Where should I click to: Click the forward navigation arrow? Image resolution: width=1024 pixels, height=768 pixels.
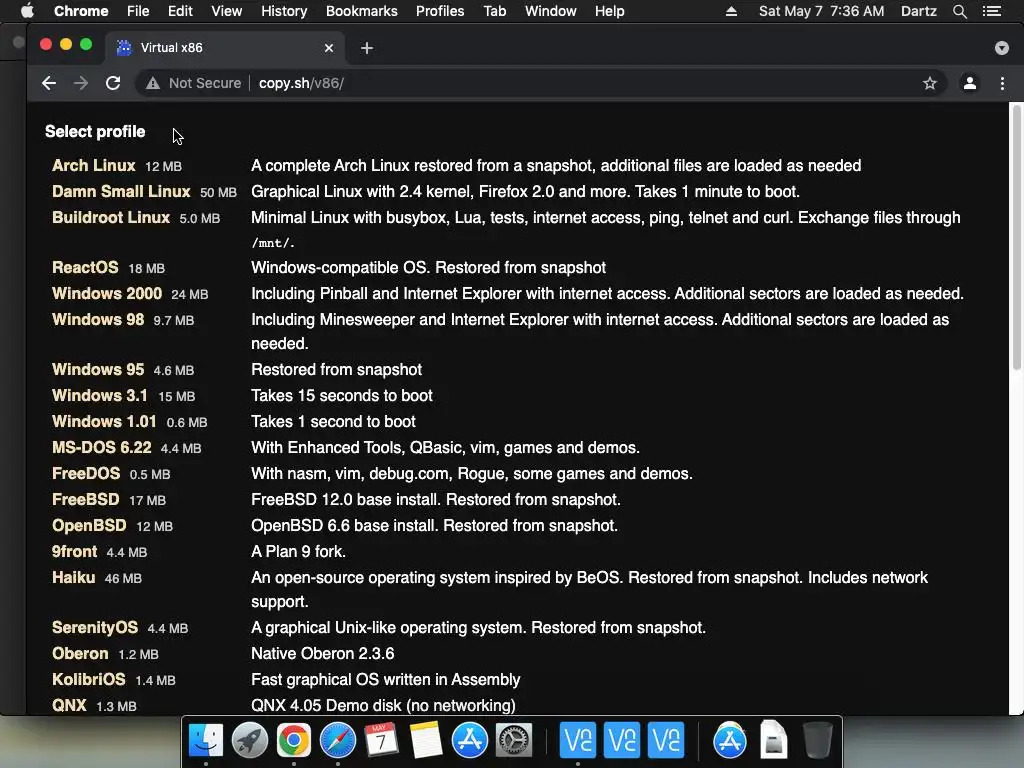pos(81,83)
